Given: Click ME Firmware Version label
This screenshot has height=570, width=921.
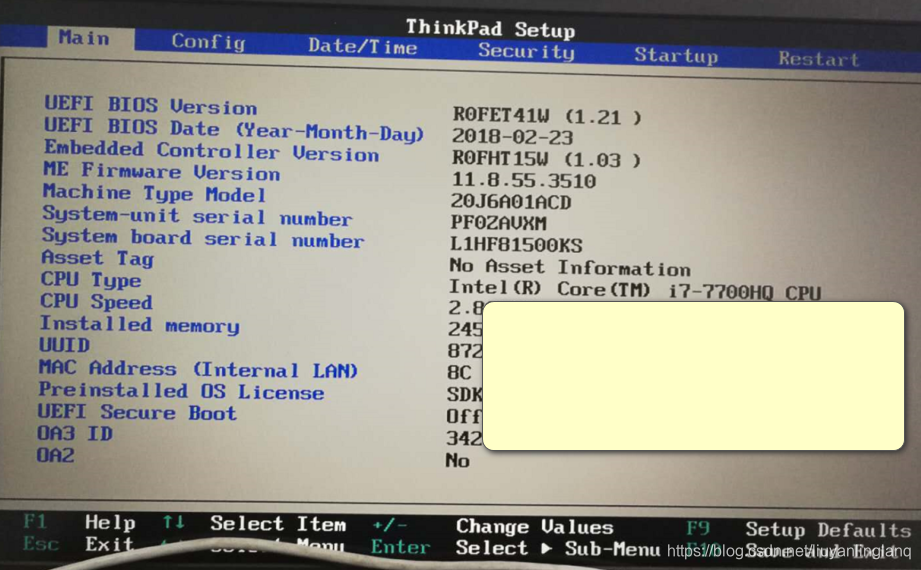Looking at the screenshot, I should coord(162,172).
